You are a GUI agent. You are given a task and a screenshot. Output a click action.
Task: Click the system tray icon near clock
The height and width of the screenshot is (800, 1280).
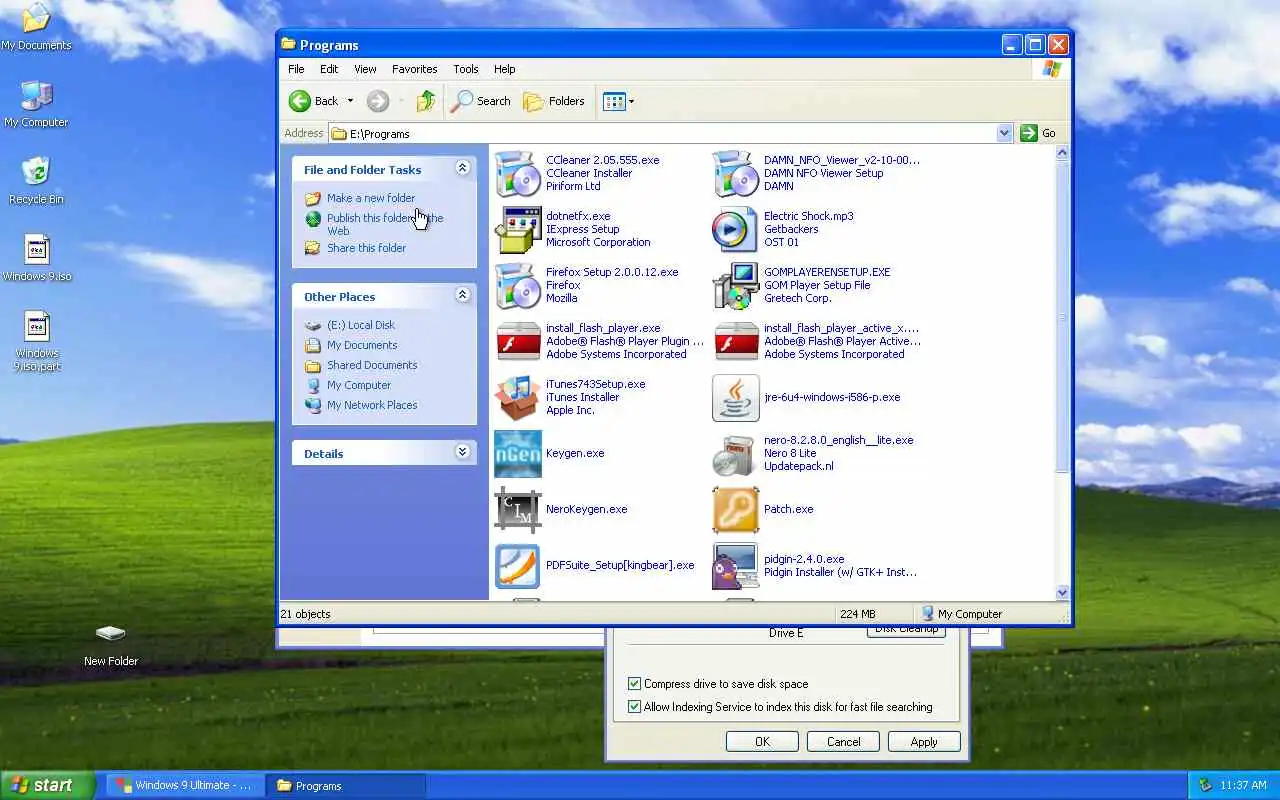click(1204, 785)
